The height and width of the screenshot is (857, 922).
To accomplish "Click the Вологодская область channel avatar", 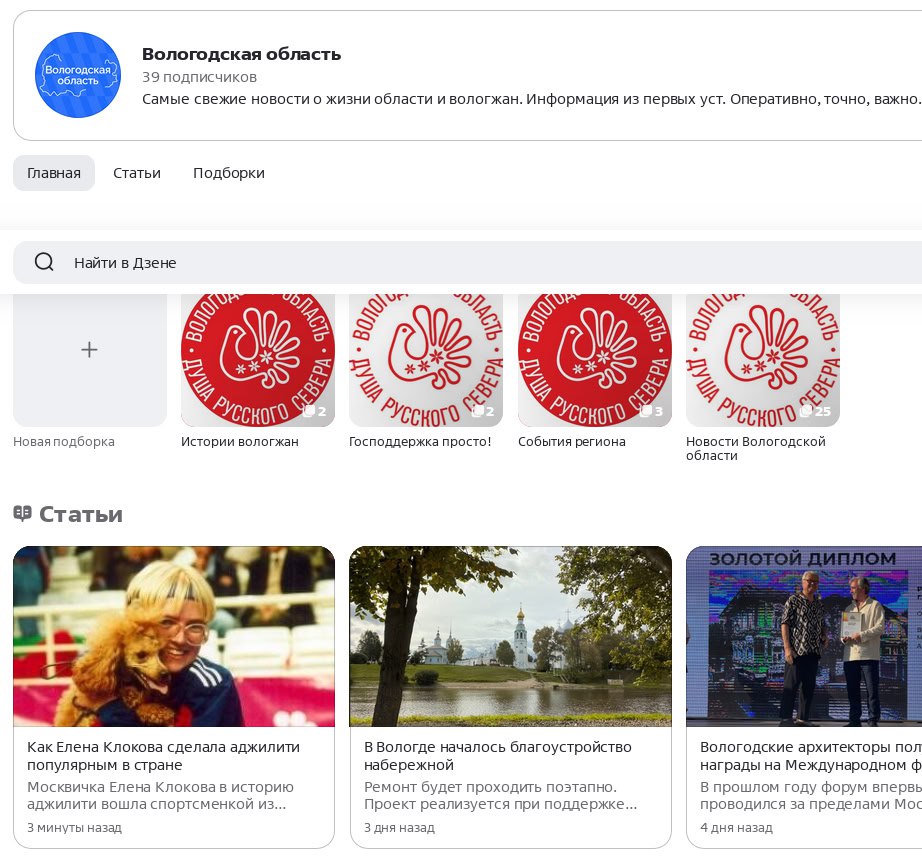I will (78, 75).
